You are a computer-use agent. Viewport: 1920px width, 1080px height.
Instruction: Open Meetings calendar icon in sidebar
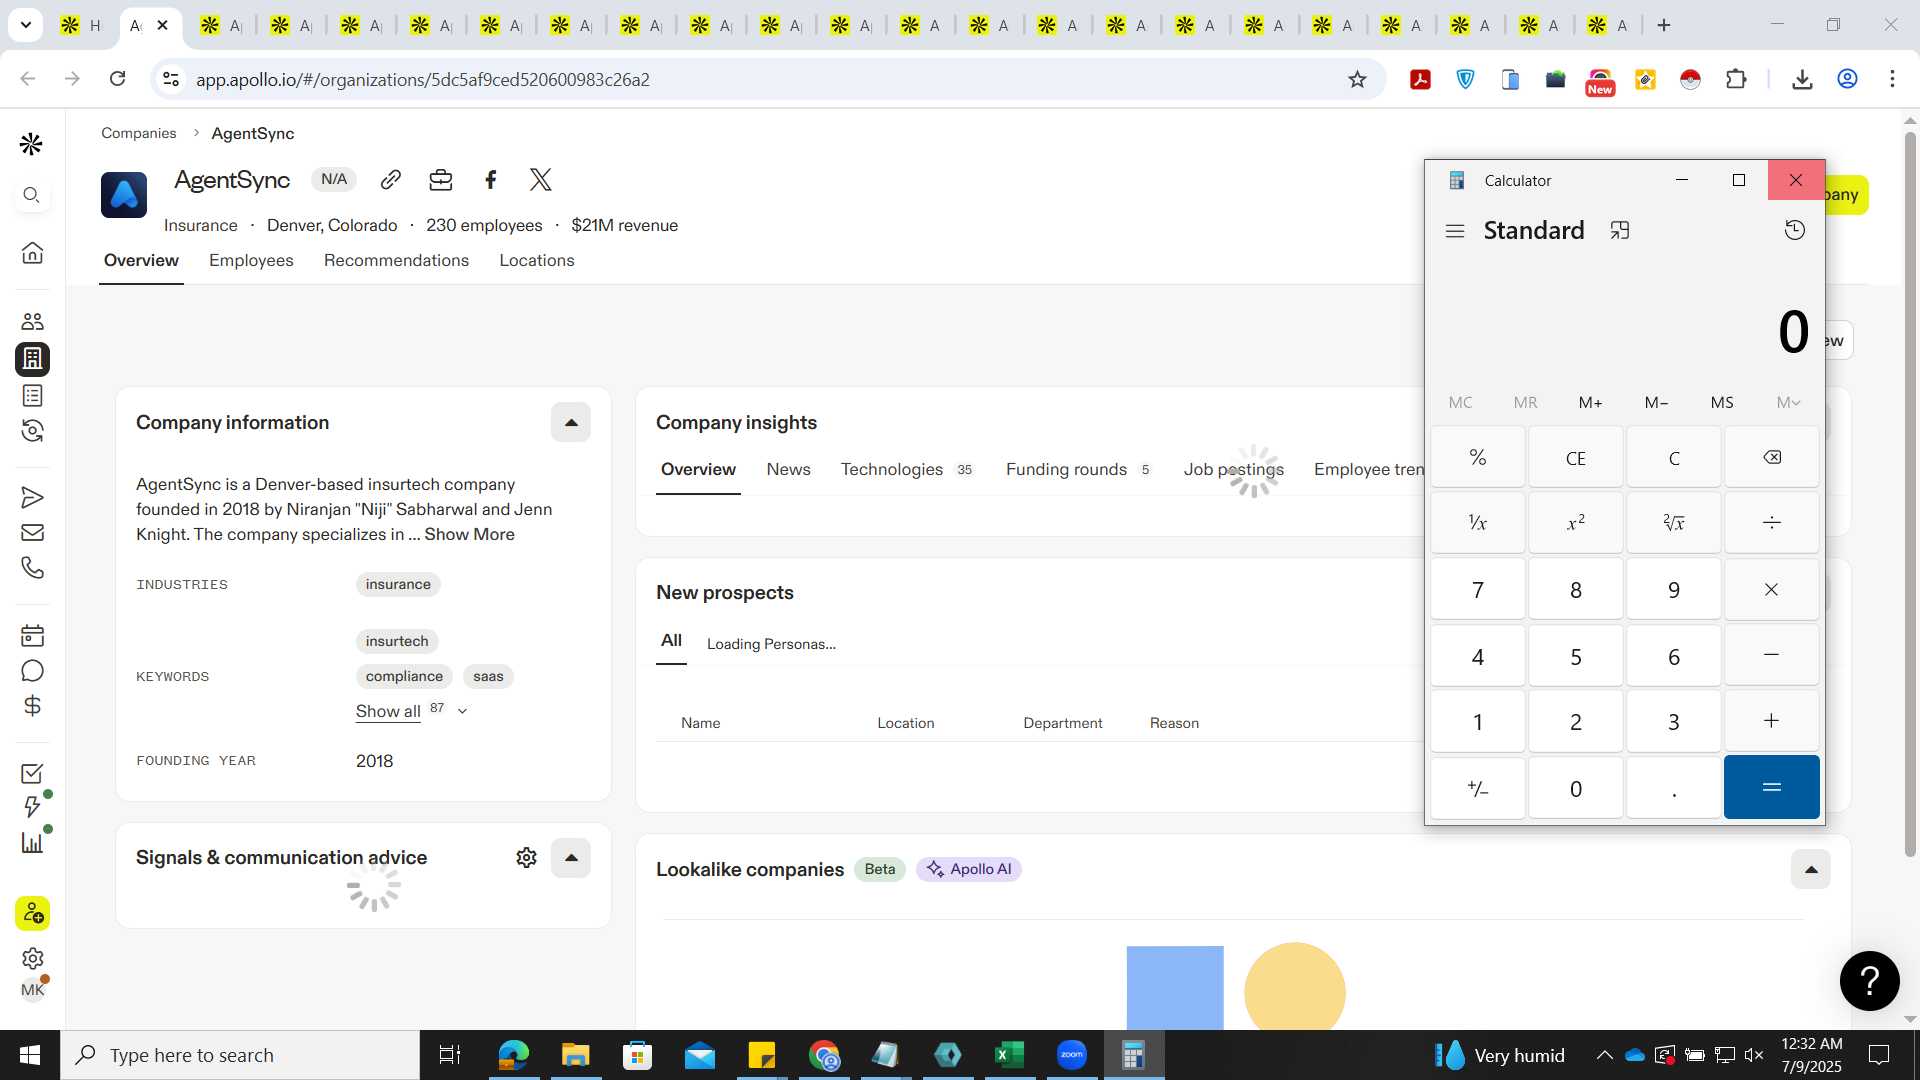[x=32, y=635]
